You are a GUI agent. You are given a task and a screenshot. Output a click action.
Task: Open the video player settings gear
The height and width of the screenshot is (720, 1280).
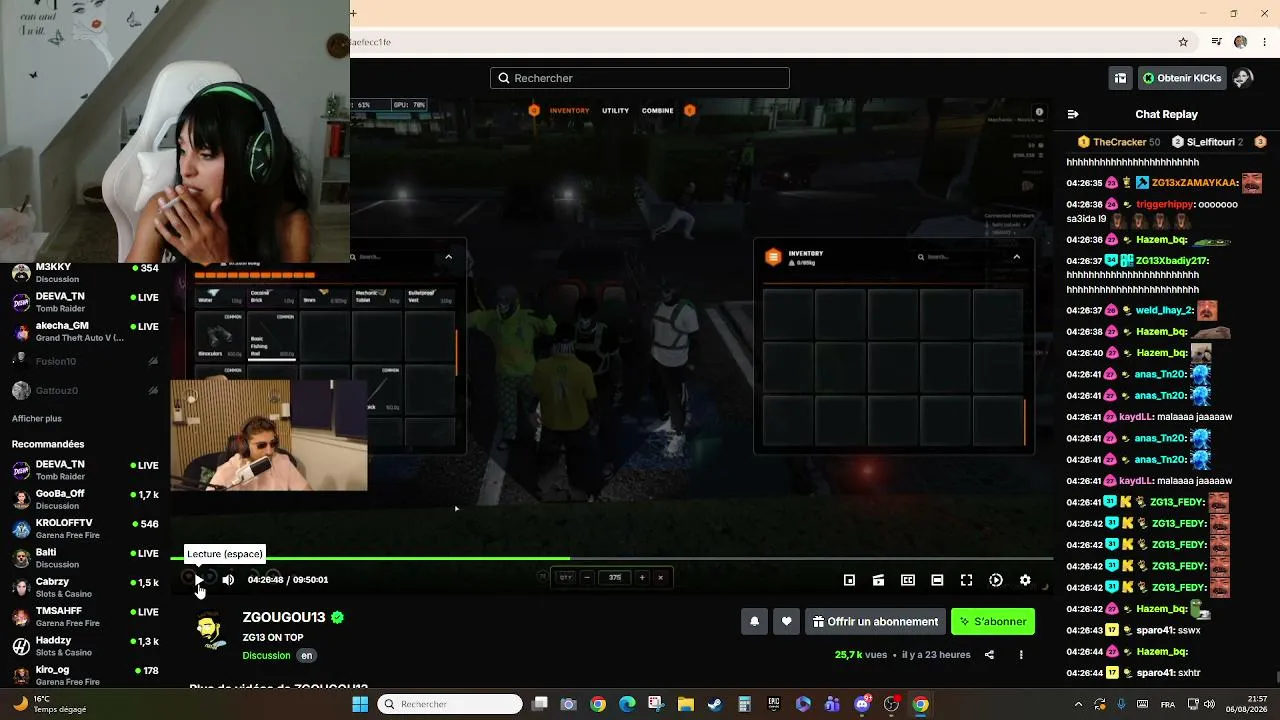tap(1025, 580)
